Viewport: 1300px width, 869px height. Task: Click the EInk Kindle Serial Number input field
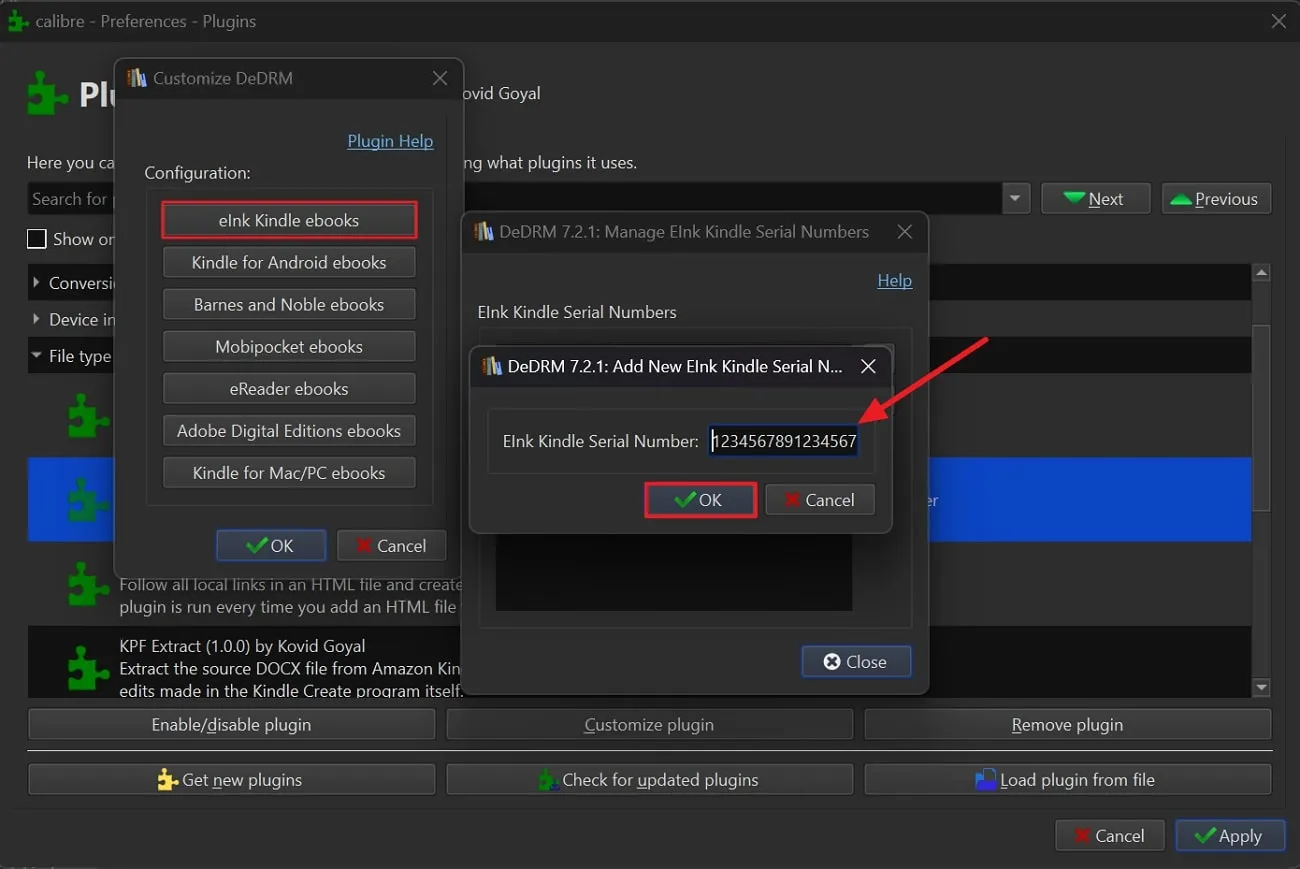(x=783, y=440)
